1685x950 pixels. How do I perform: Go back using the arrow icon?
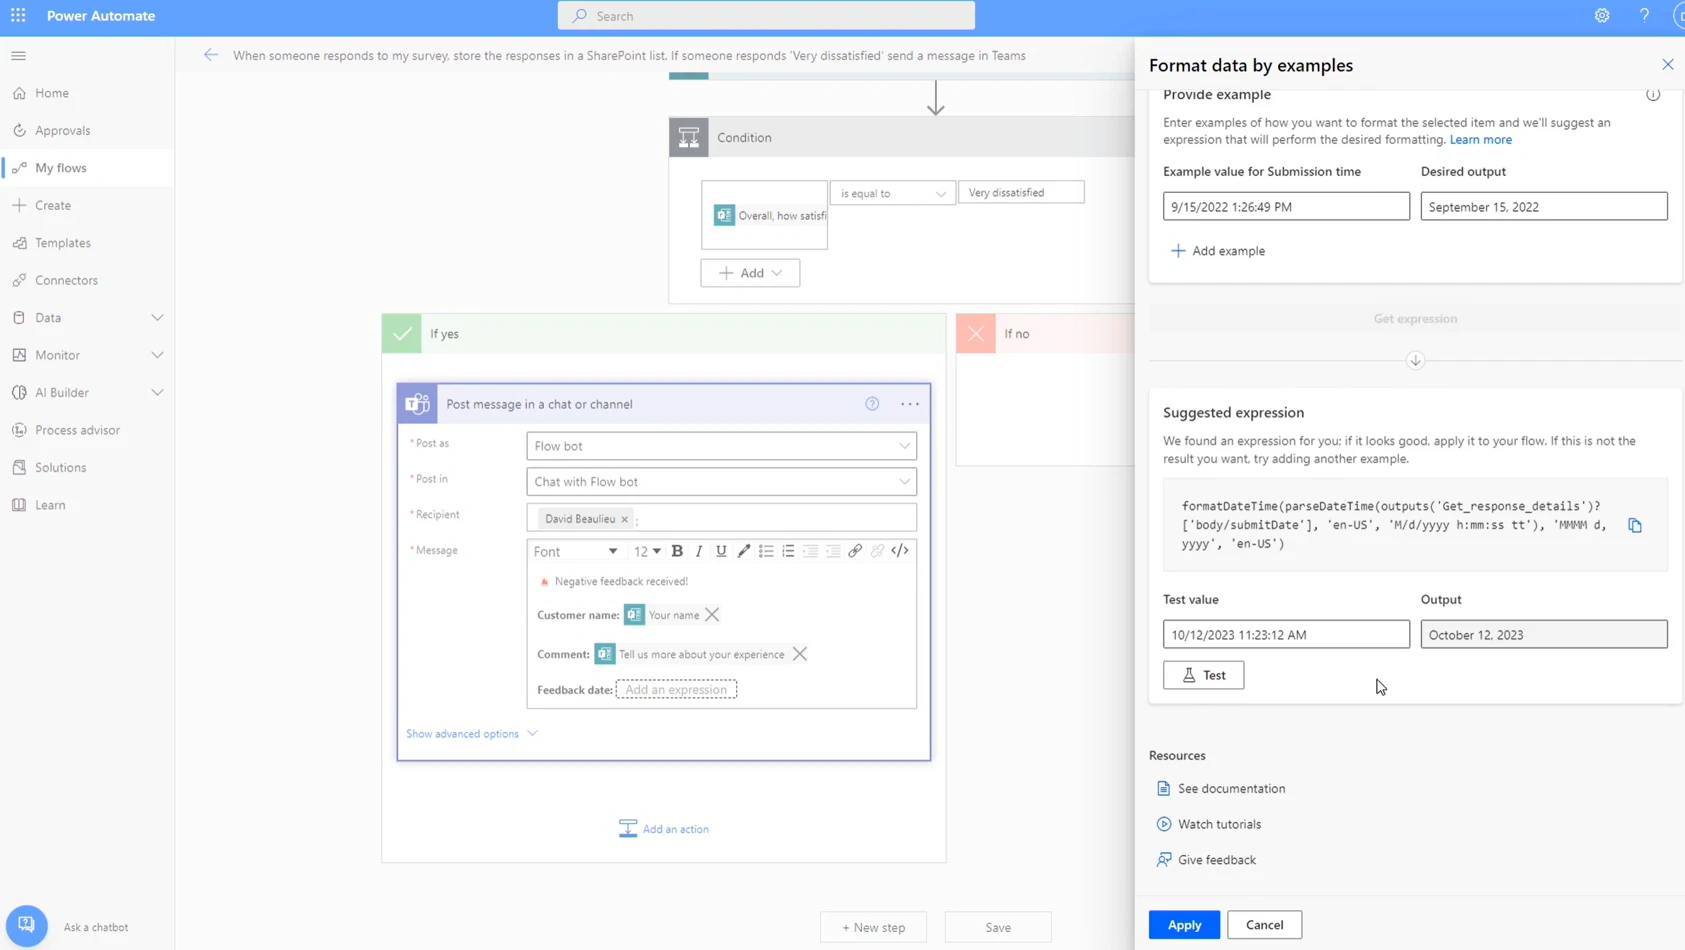pos(210,55)
